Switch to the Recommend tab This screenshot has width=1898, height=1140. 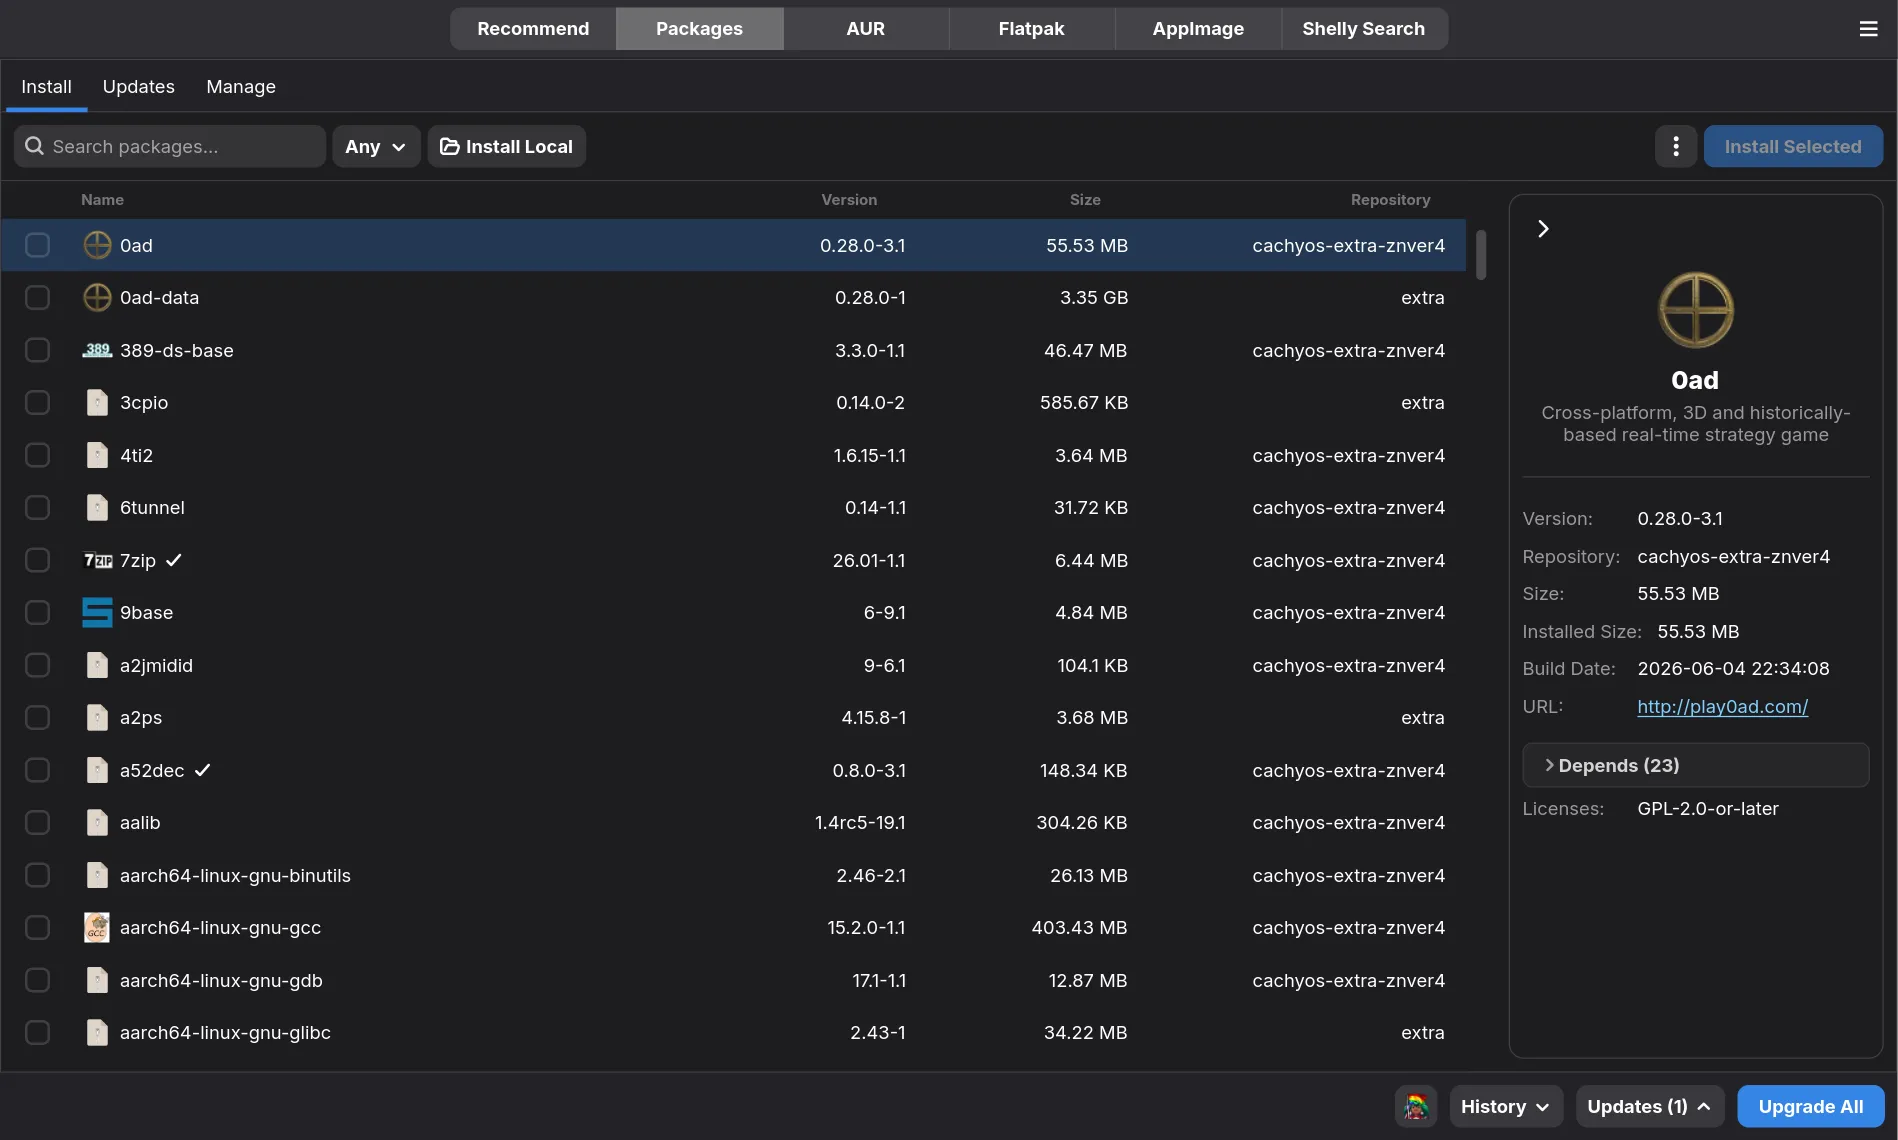coord(533,29)
